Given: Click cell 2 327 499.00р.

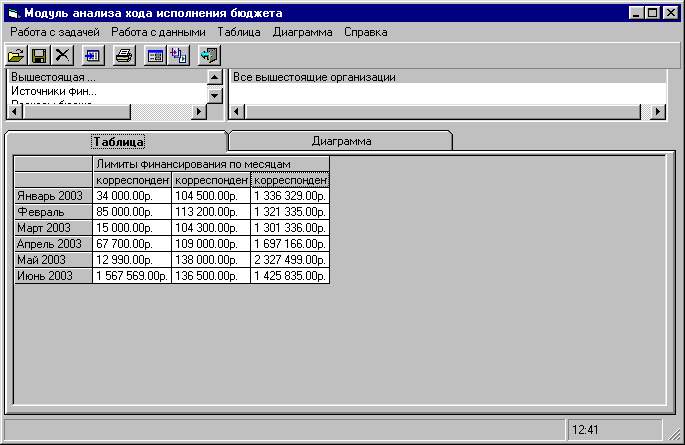Looking at the screenshot, I should point(290,260).
